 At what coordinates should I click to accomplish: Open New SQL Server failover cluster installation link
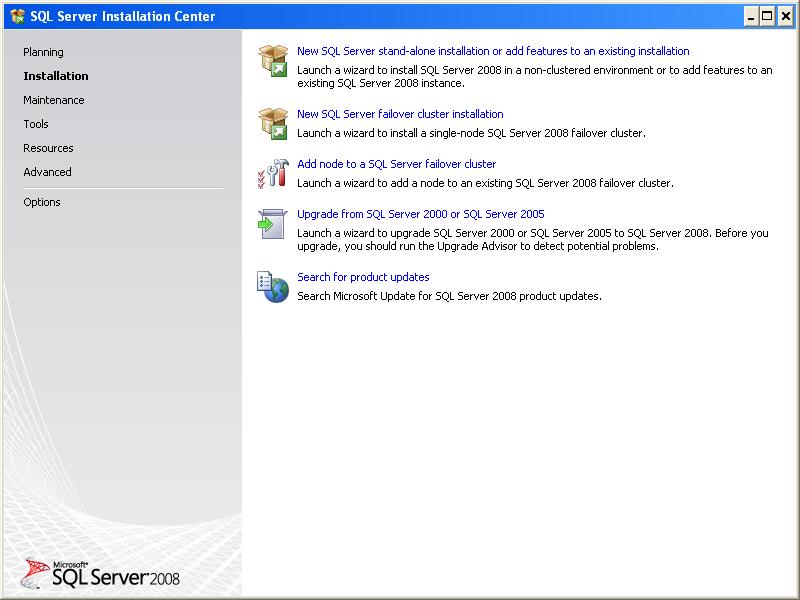coord(400,114)
